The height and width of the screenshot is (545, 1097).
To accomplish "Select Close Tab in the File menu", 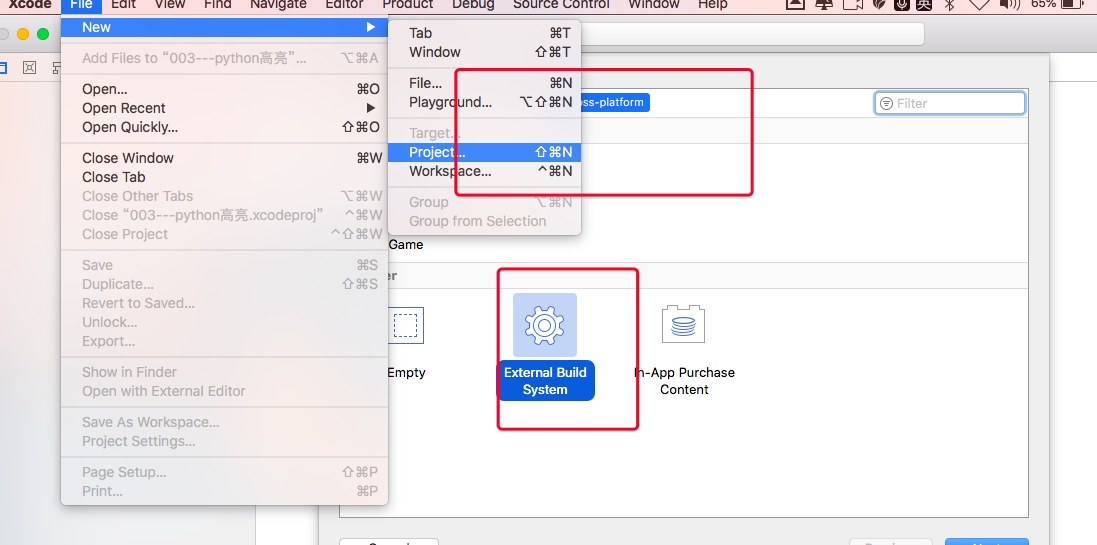I will [224, 177].
